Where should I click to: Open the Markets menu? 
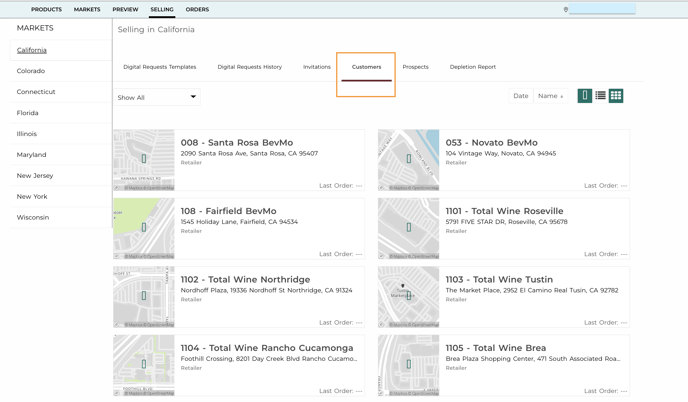(87, 9)
